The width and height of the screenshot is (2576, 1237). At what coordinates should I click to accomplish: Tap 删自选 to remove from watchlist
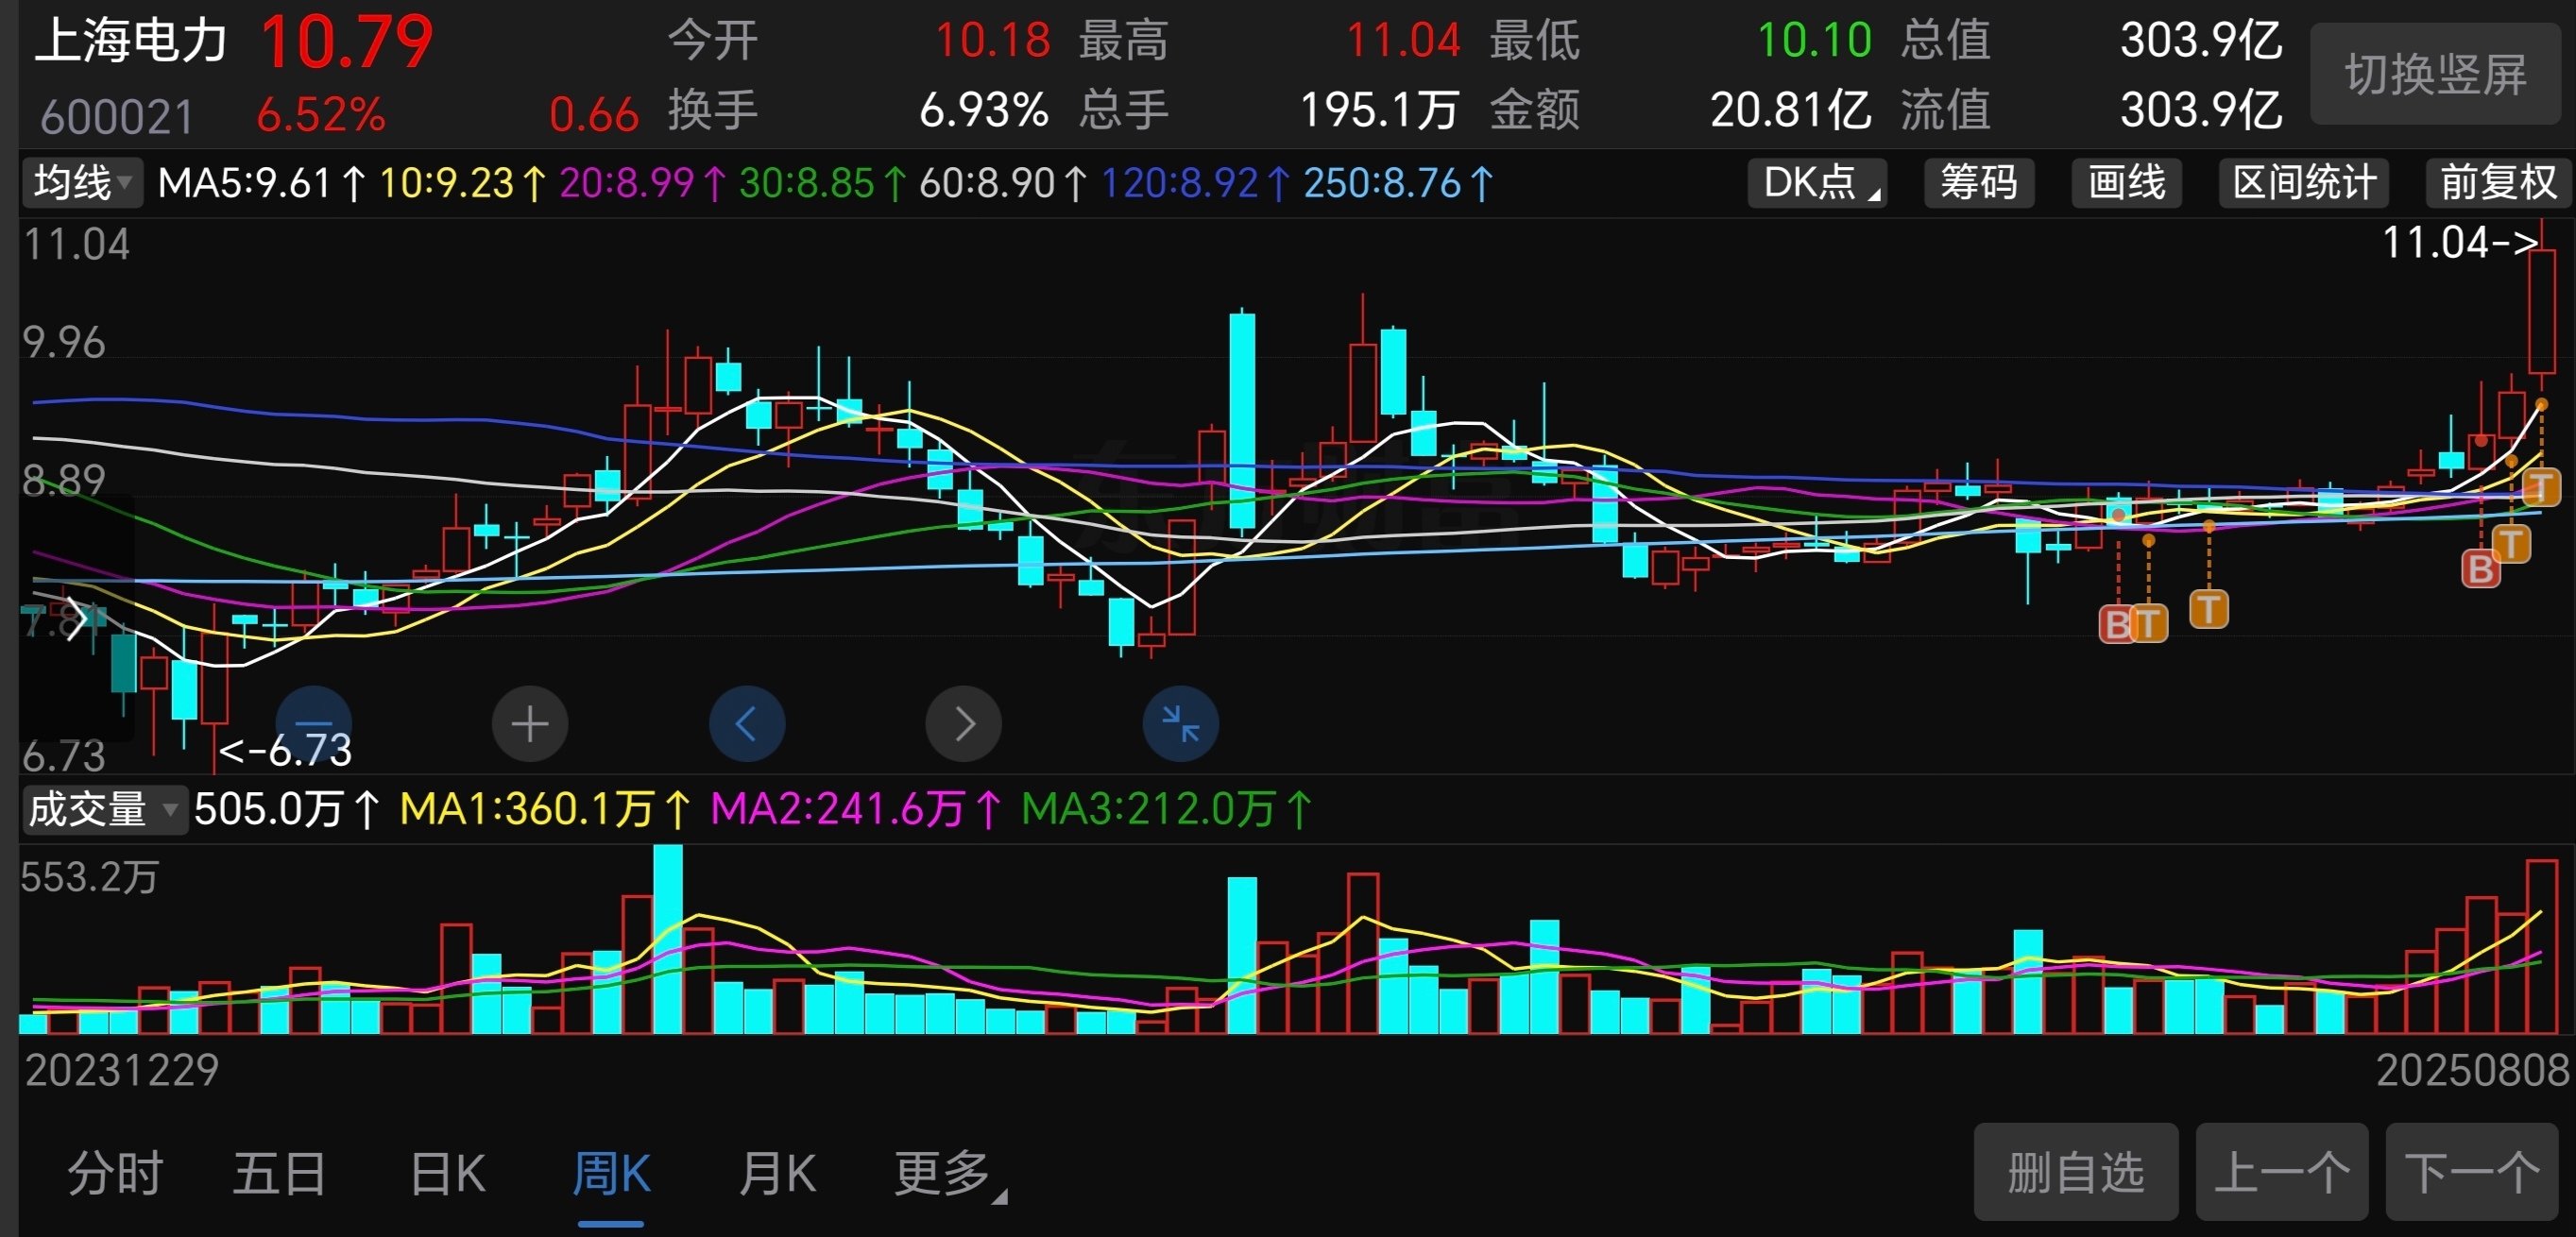tap(2076, 1171)
